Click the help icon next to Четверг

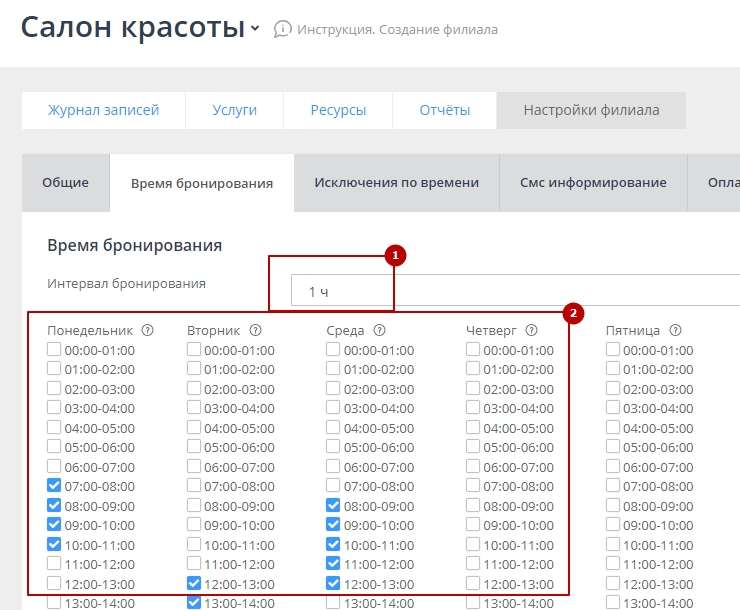pyautogui.click(x=532, y=330)
